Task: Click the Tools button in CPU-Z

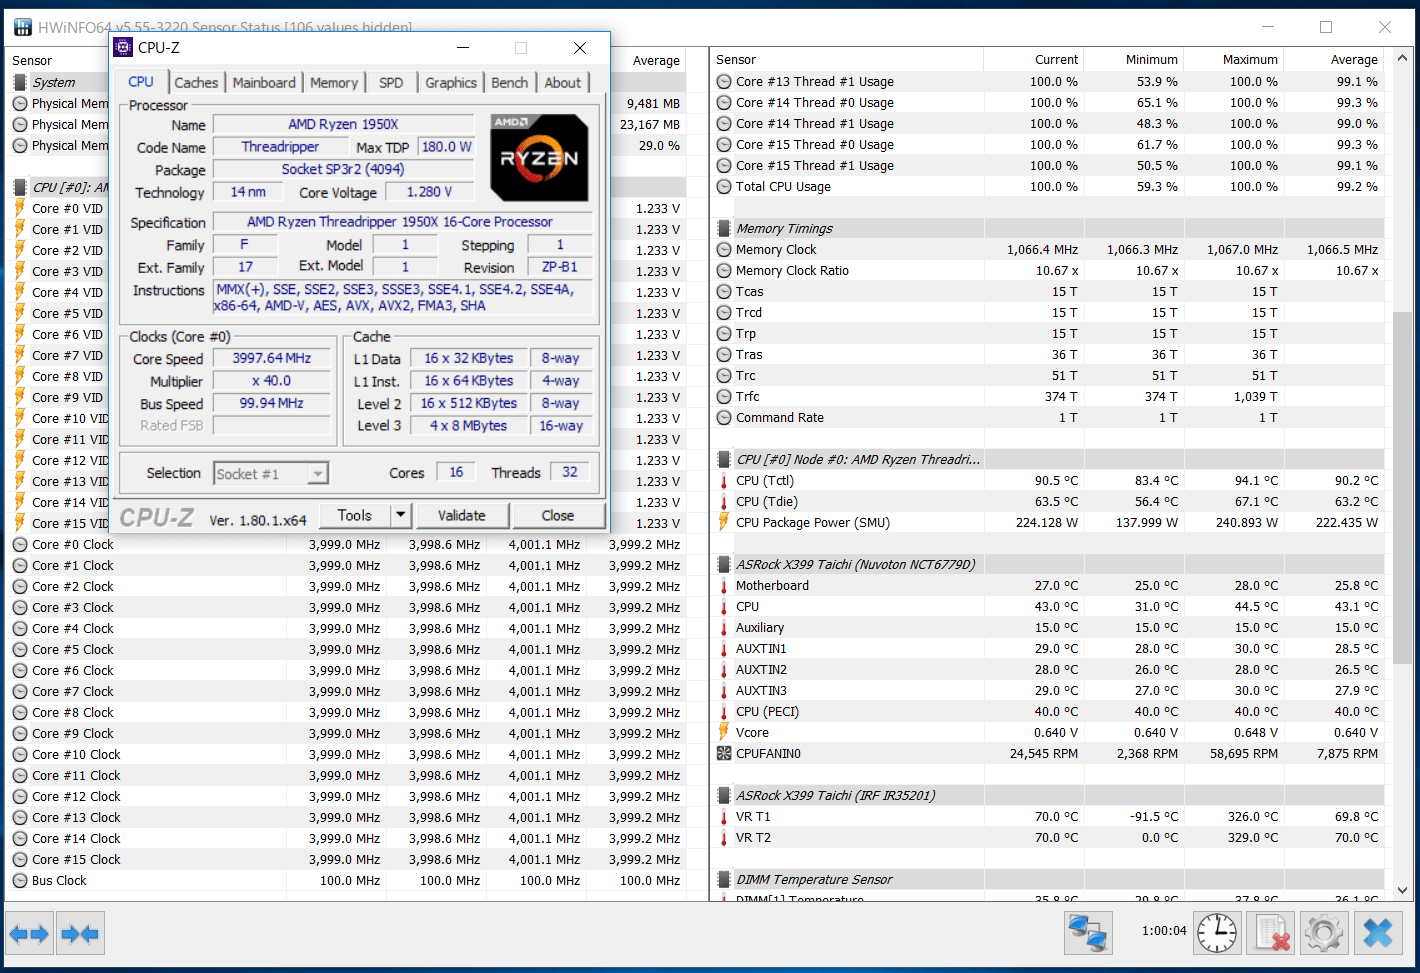Action: [355, 515]
